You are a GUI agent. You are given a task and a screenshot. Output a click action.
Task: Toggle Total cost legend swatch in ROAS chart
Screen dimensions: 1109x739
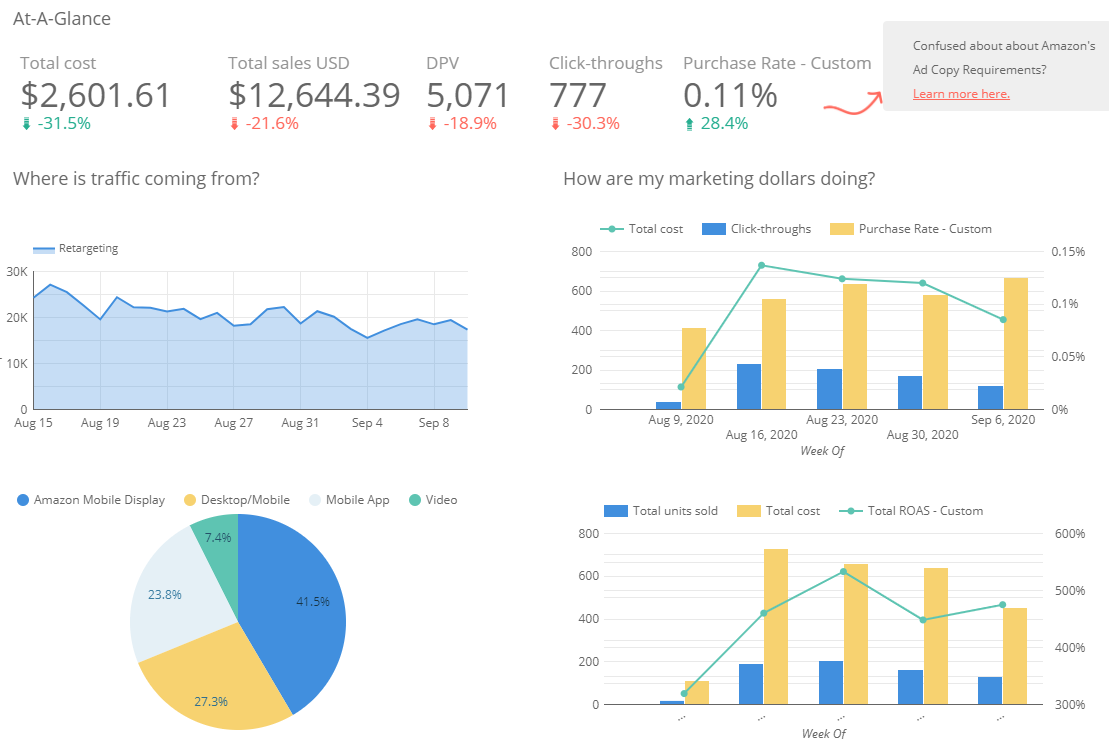point(748,511)
